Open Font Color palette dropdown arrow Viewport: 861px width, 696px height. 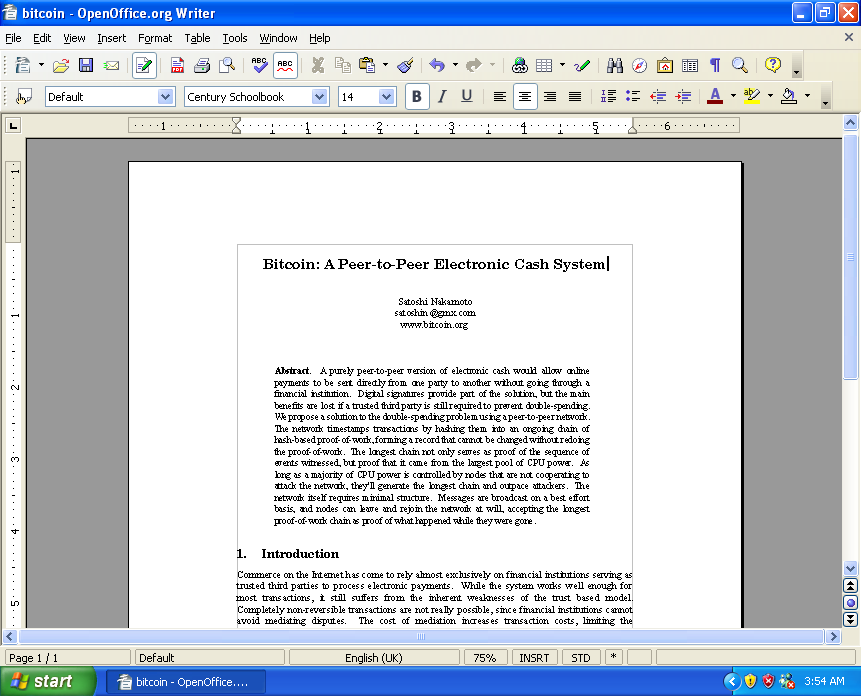pyautogui.click(x=733, y=96)
